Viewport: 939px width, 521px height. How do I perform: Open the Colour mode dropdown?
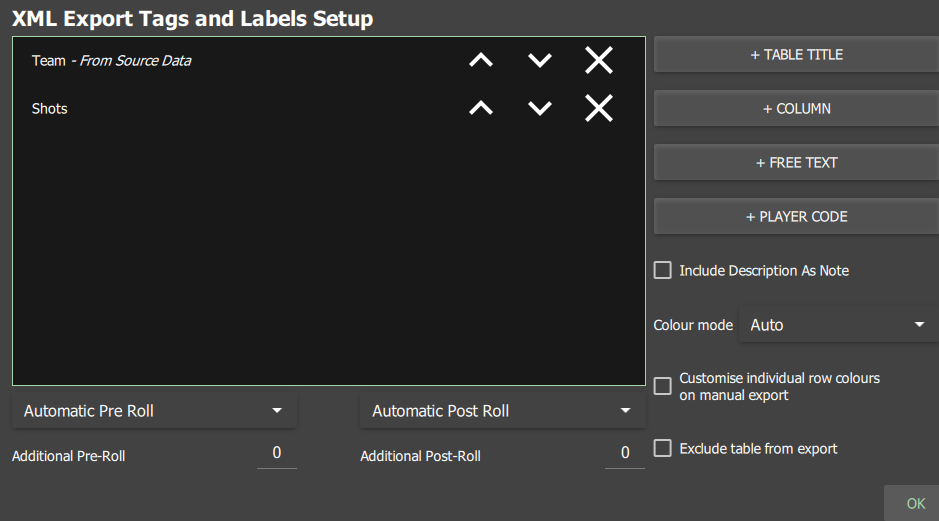[838, 325]
